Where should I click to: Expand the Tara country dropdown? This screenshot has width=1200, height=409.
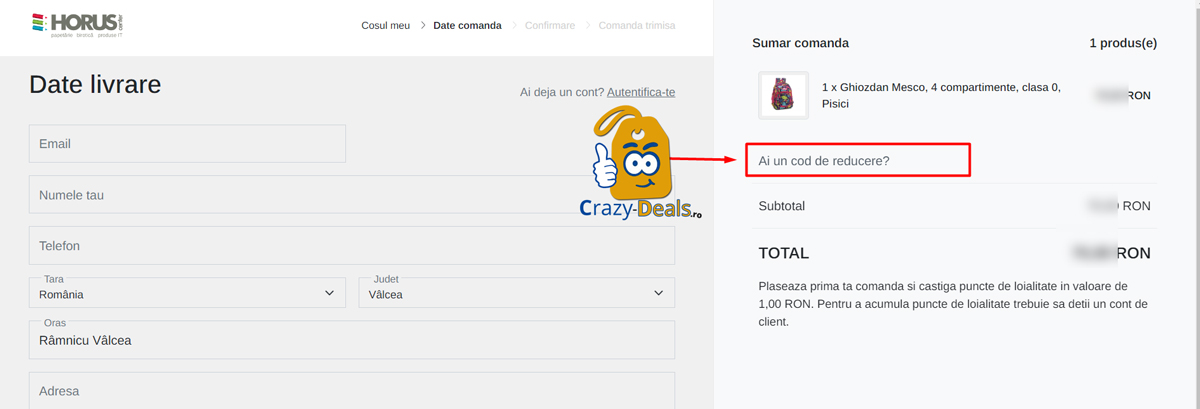point(187,294)
